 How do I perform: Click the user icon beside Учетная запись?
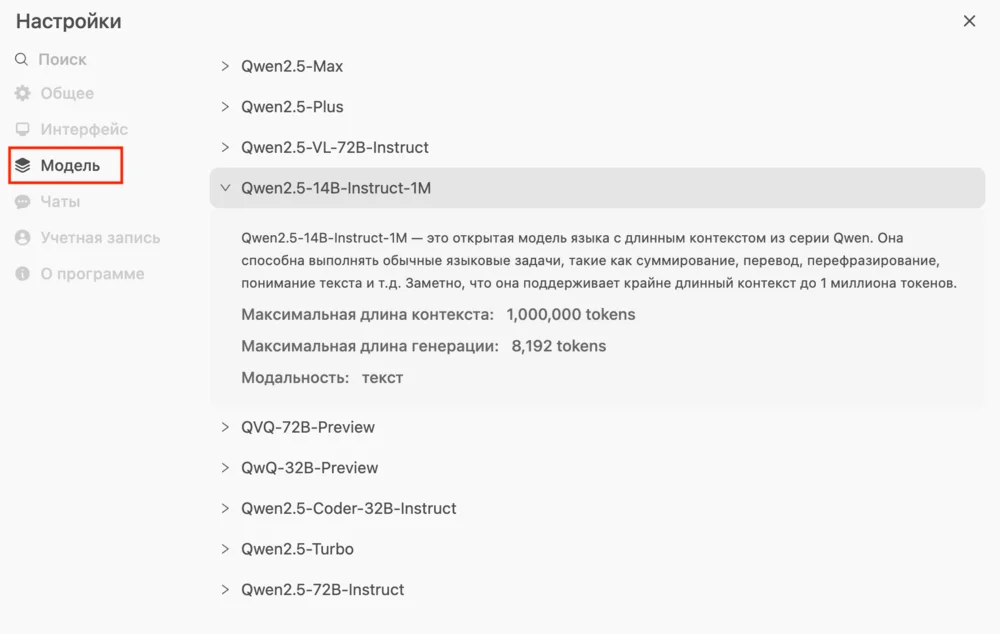pyautogui.click(x=23, y=238)
